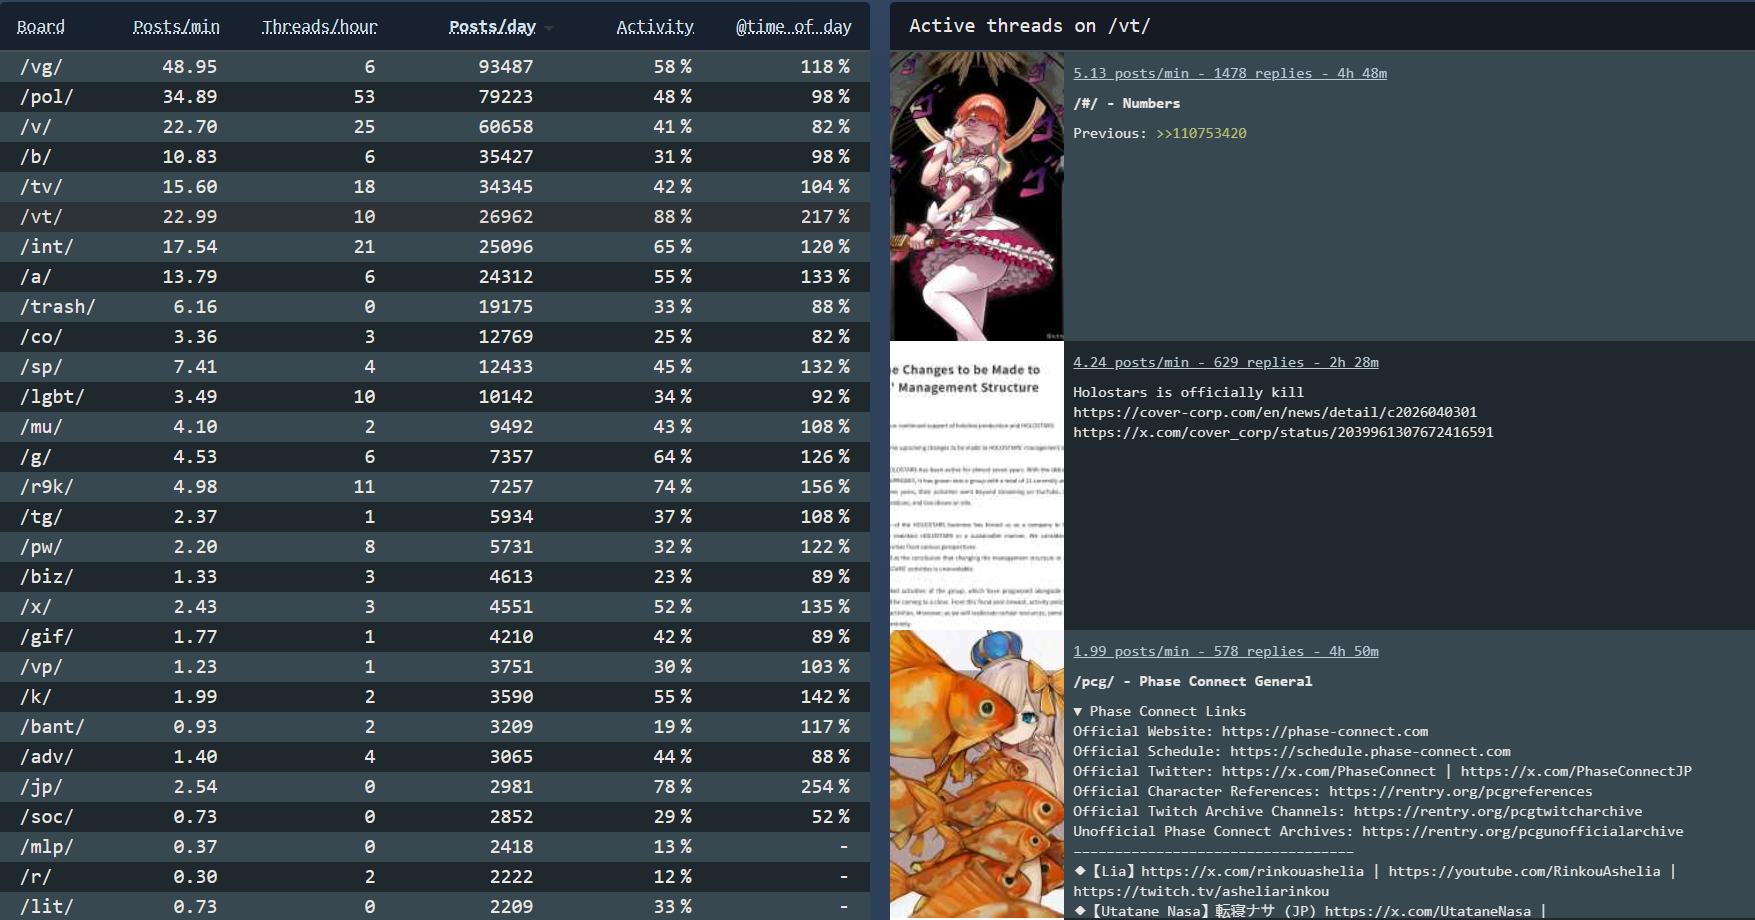
Task: Open the Numbers thread thumbnail image
Action: pyautogui.click(x=977, y=196)
